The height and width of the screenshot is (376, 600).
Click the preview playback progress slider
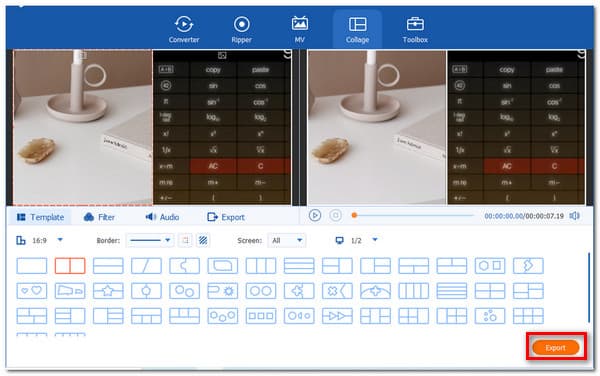413,216
